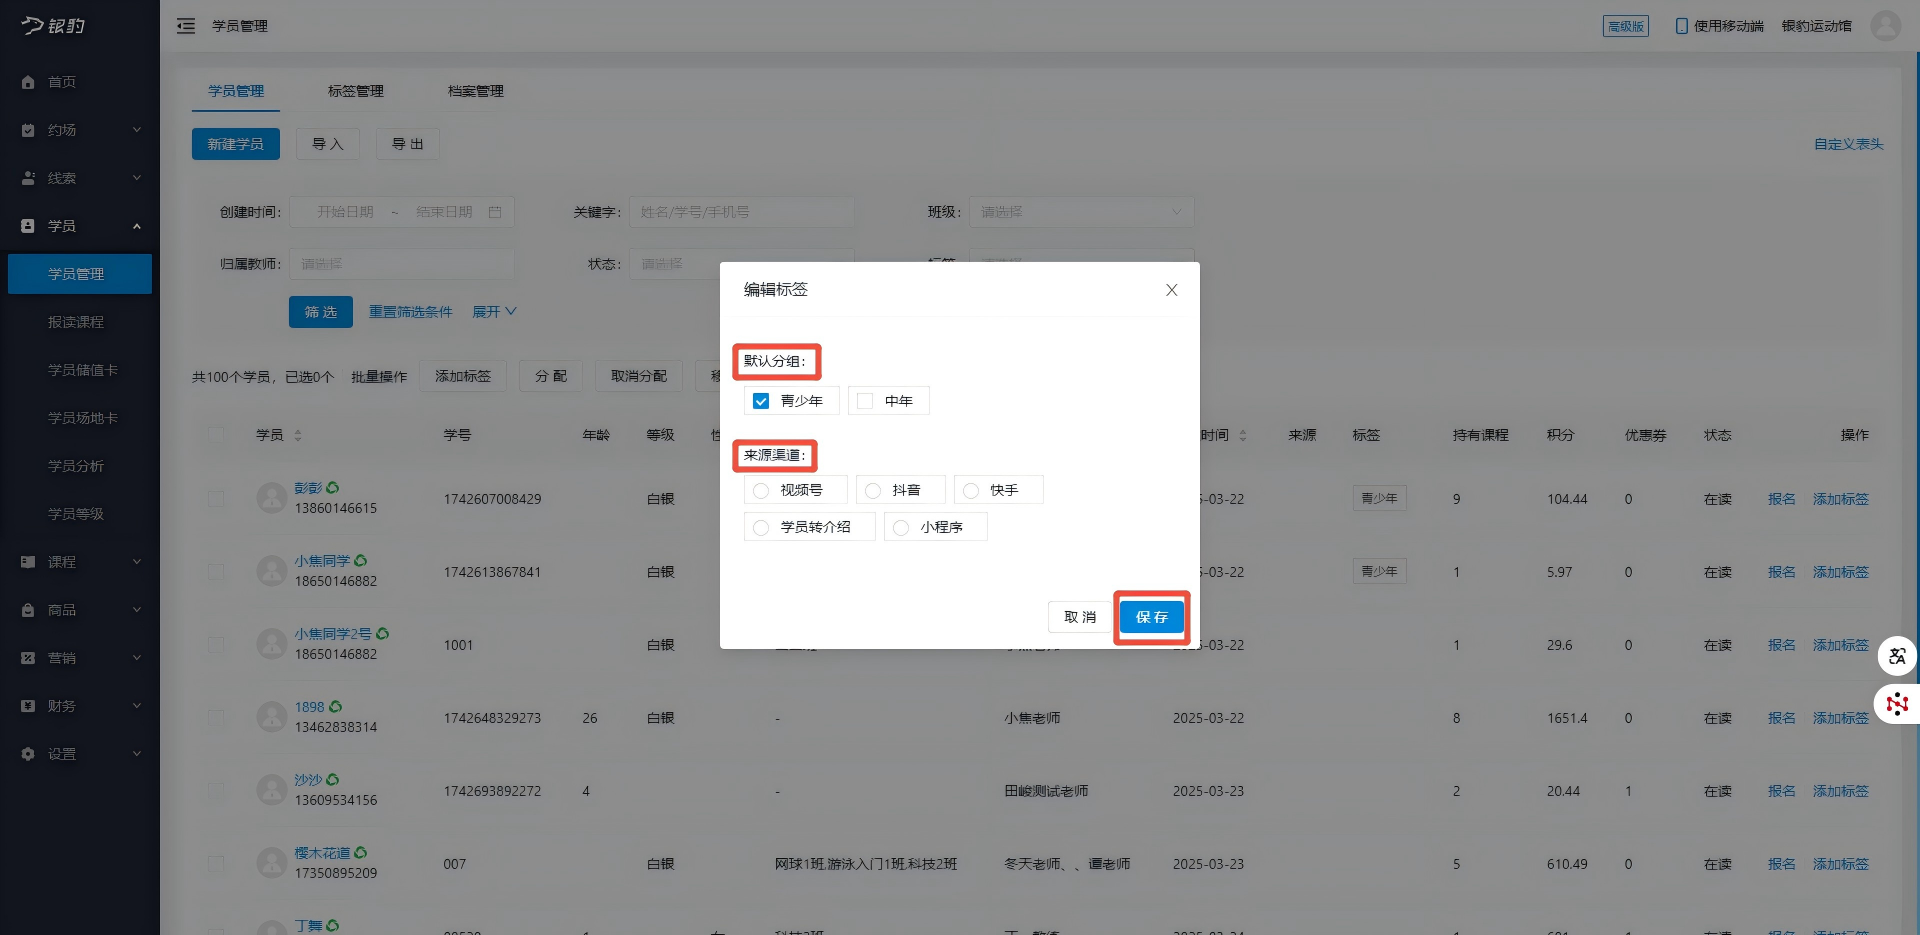Click the 筛选 button
This screenshot has width=1920, height=935.
(x=321, y=312)
